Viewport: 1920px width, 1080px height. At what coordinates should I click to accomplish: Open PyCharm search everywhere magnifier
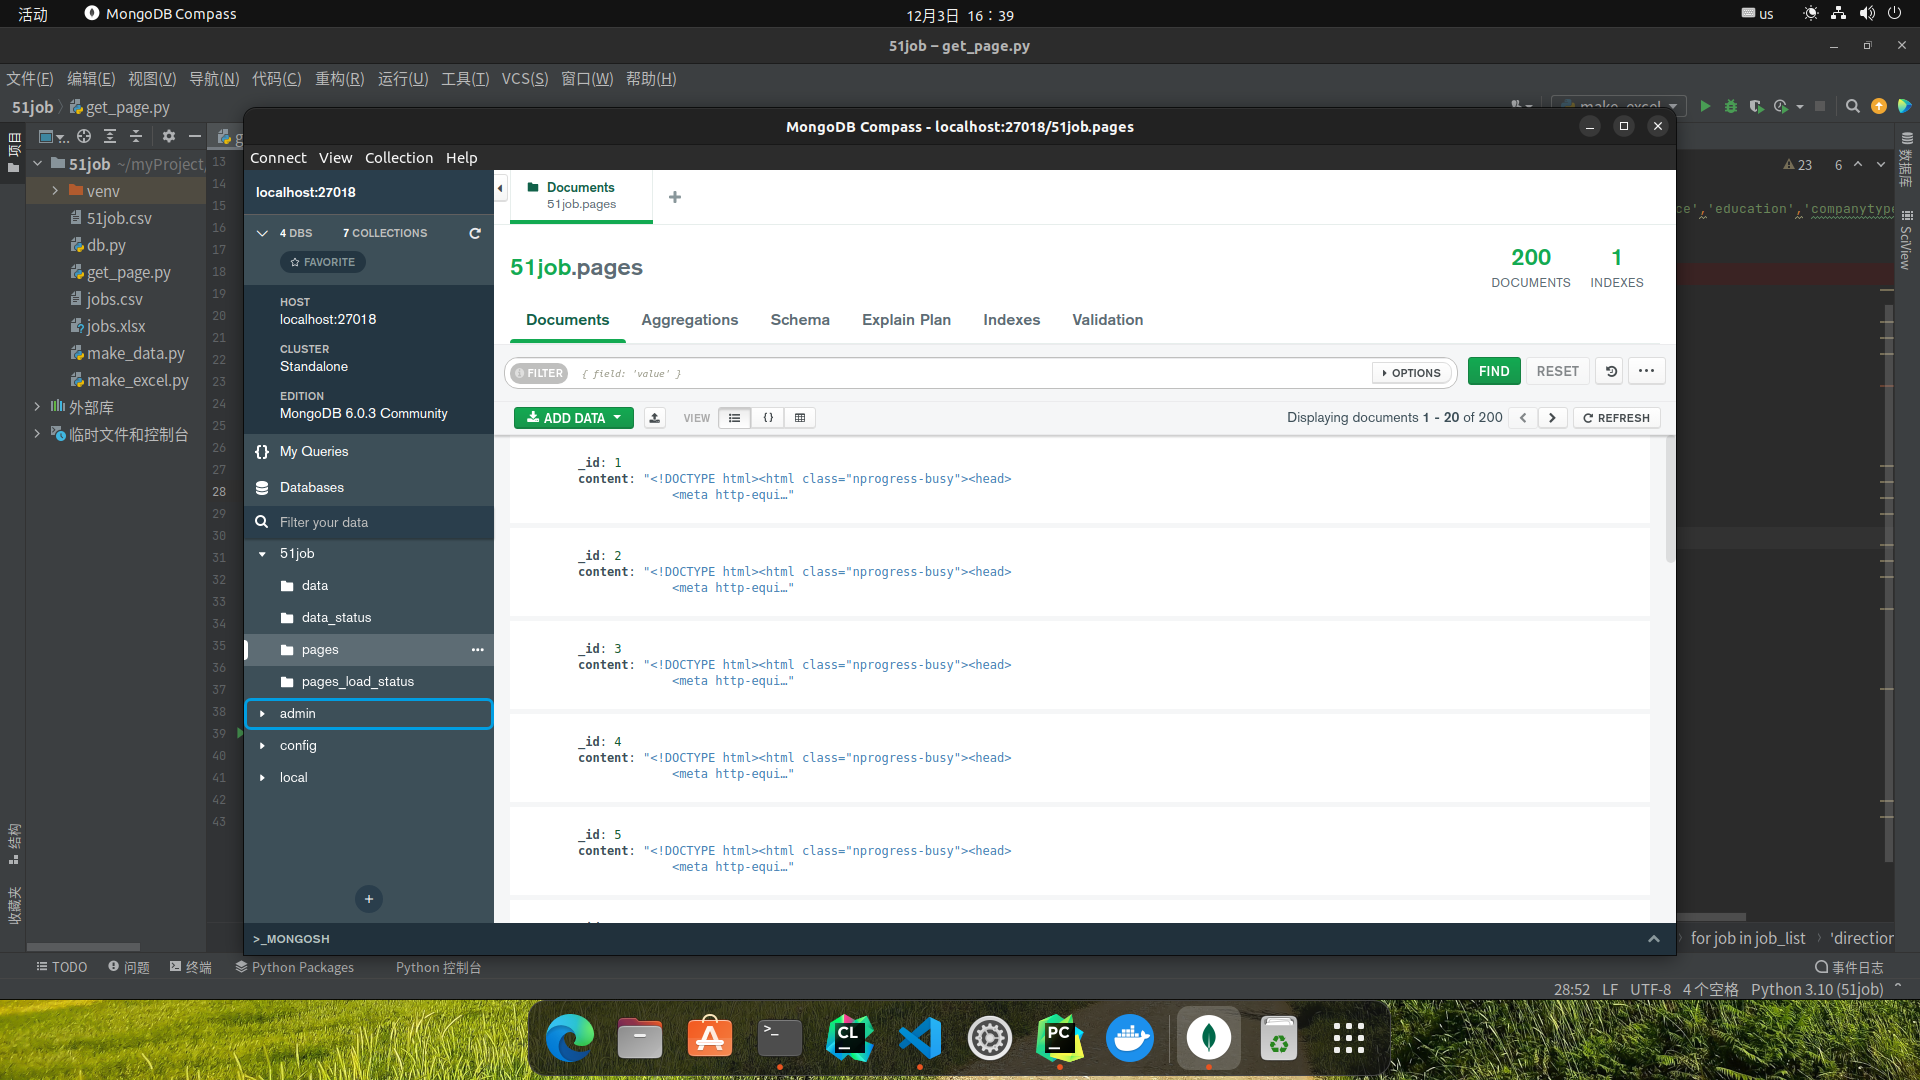pos(1852,106)
